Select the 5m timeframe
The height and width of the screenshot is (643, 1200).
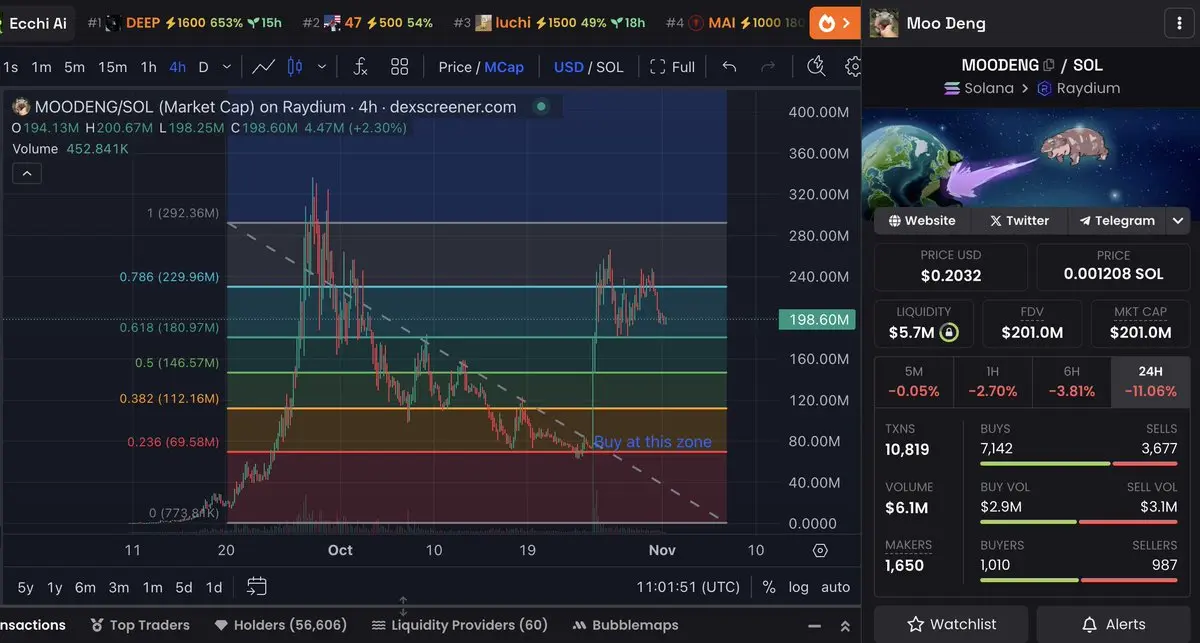[74, 67]
